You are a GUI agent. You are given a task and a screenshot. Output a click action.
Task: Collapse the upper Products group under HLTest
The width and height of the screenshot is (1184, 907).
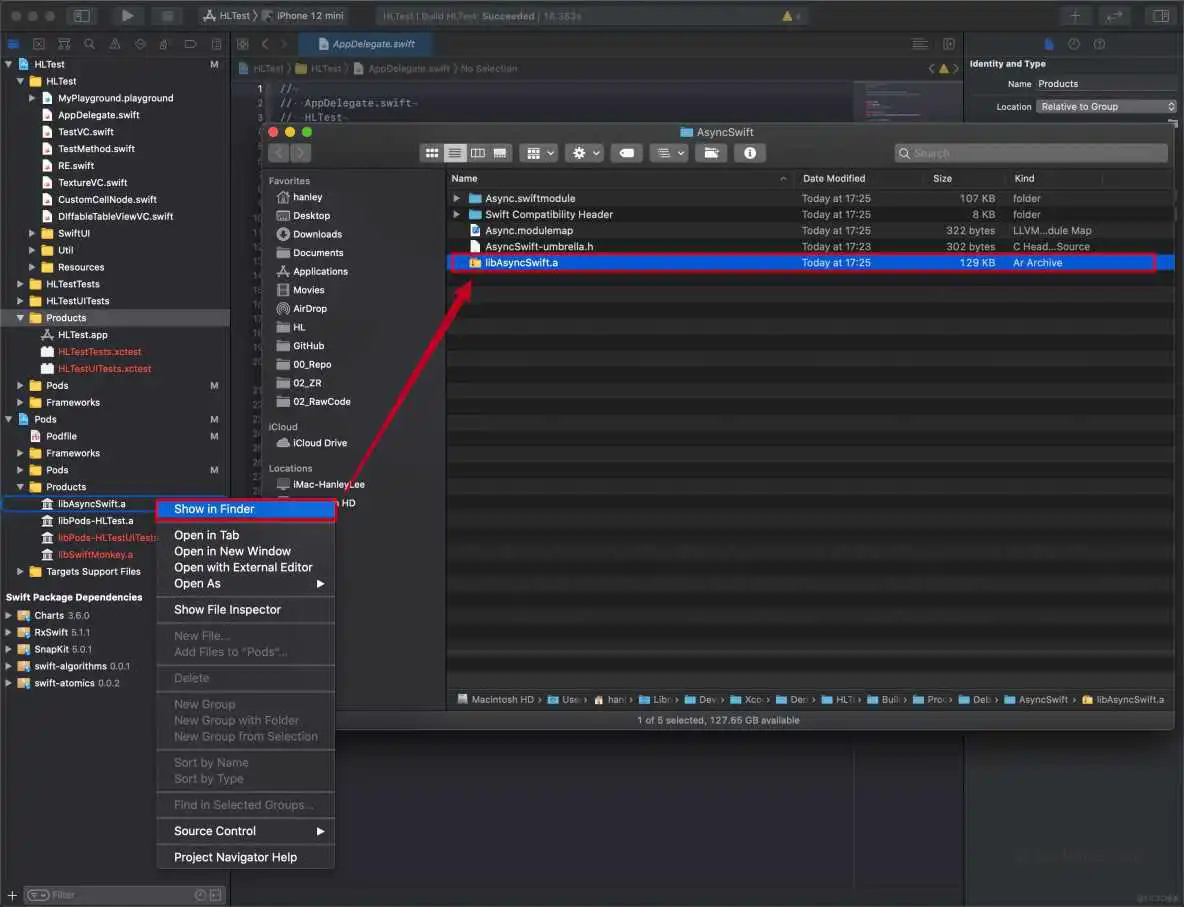(x=20, y=318)
